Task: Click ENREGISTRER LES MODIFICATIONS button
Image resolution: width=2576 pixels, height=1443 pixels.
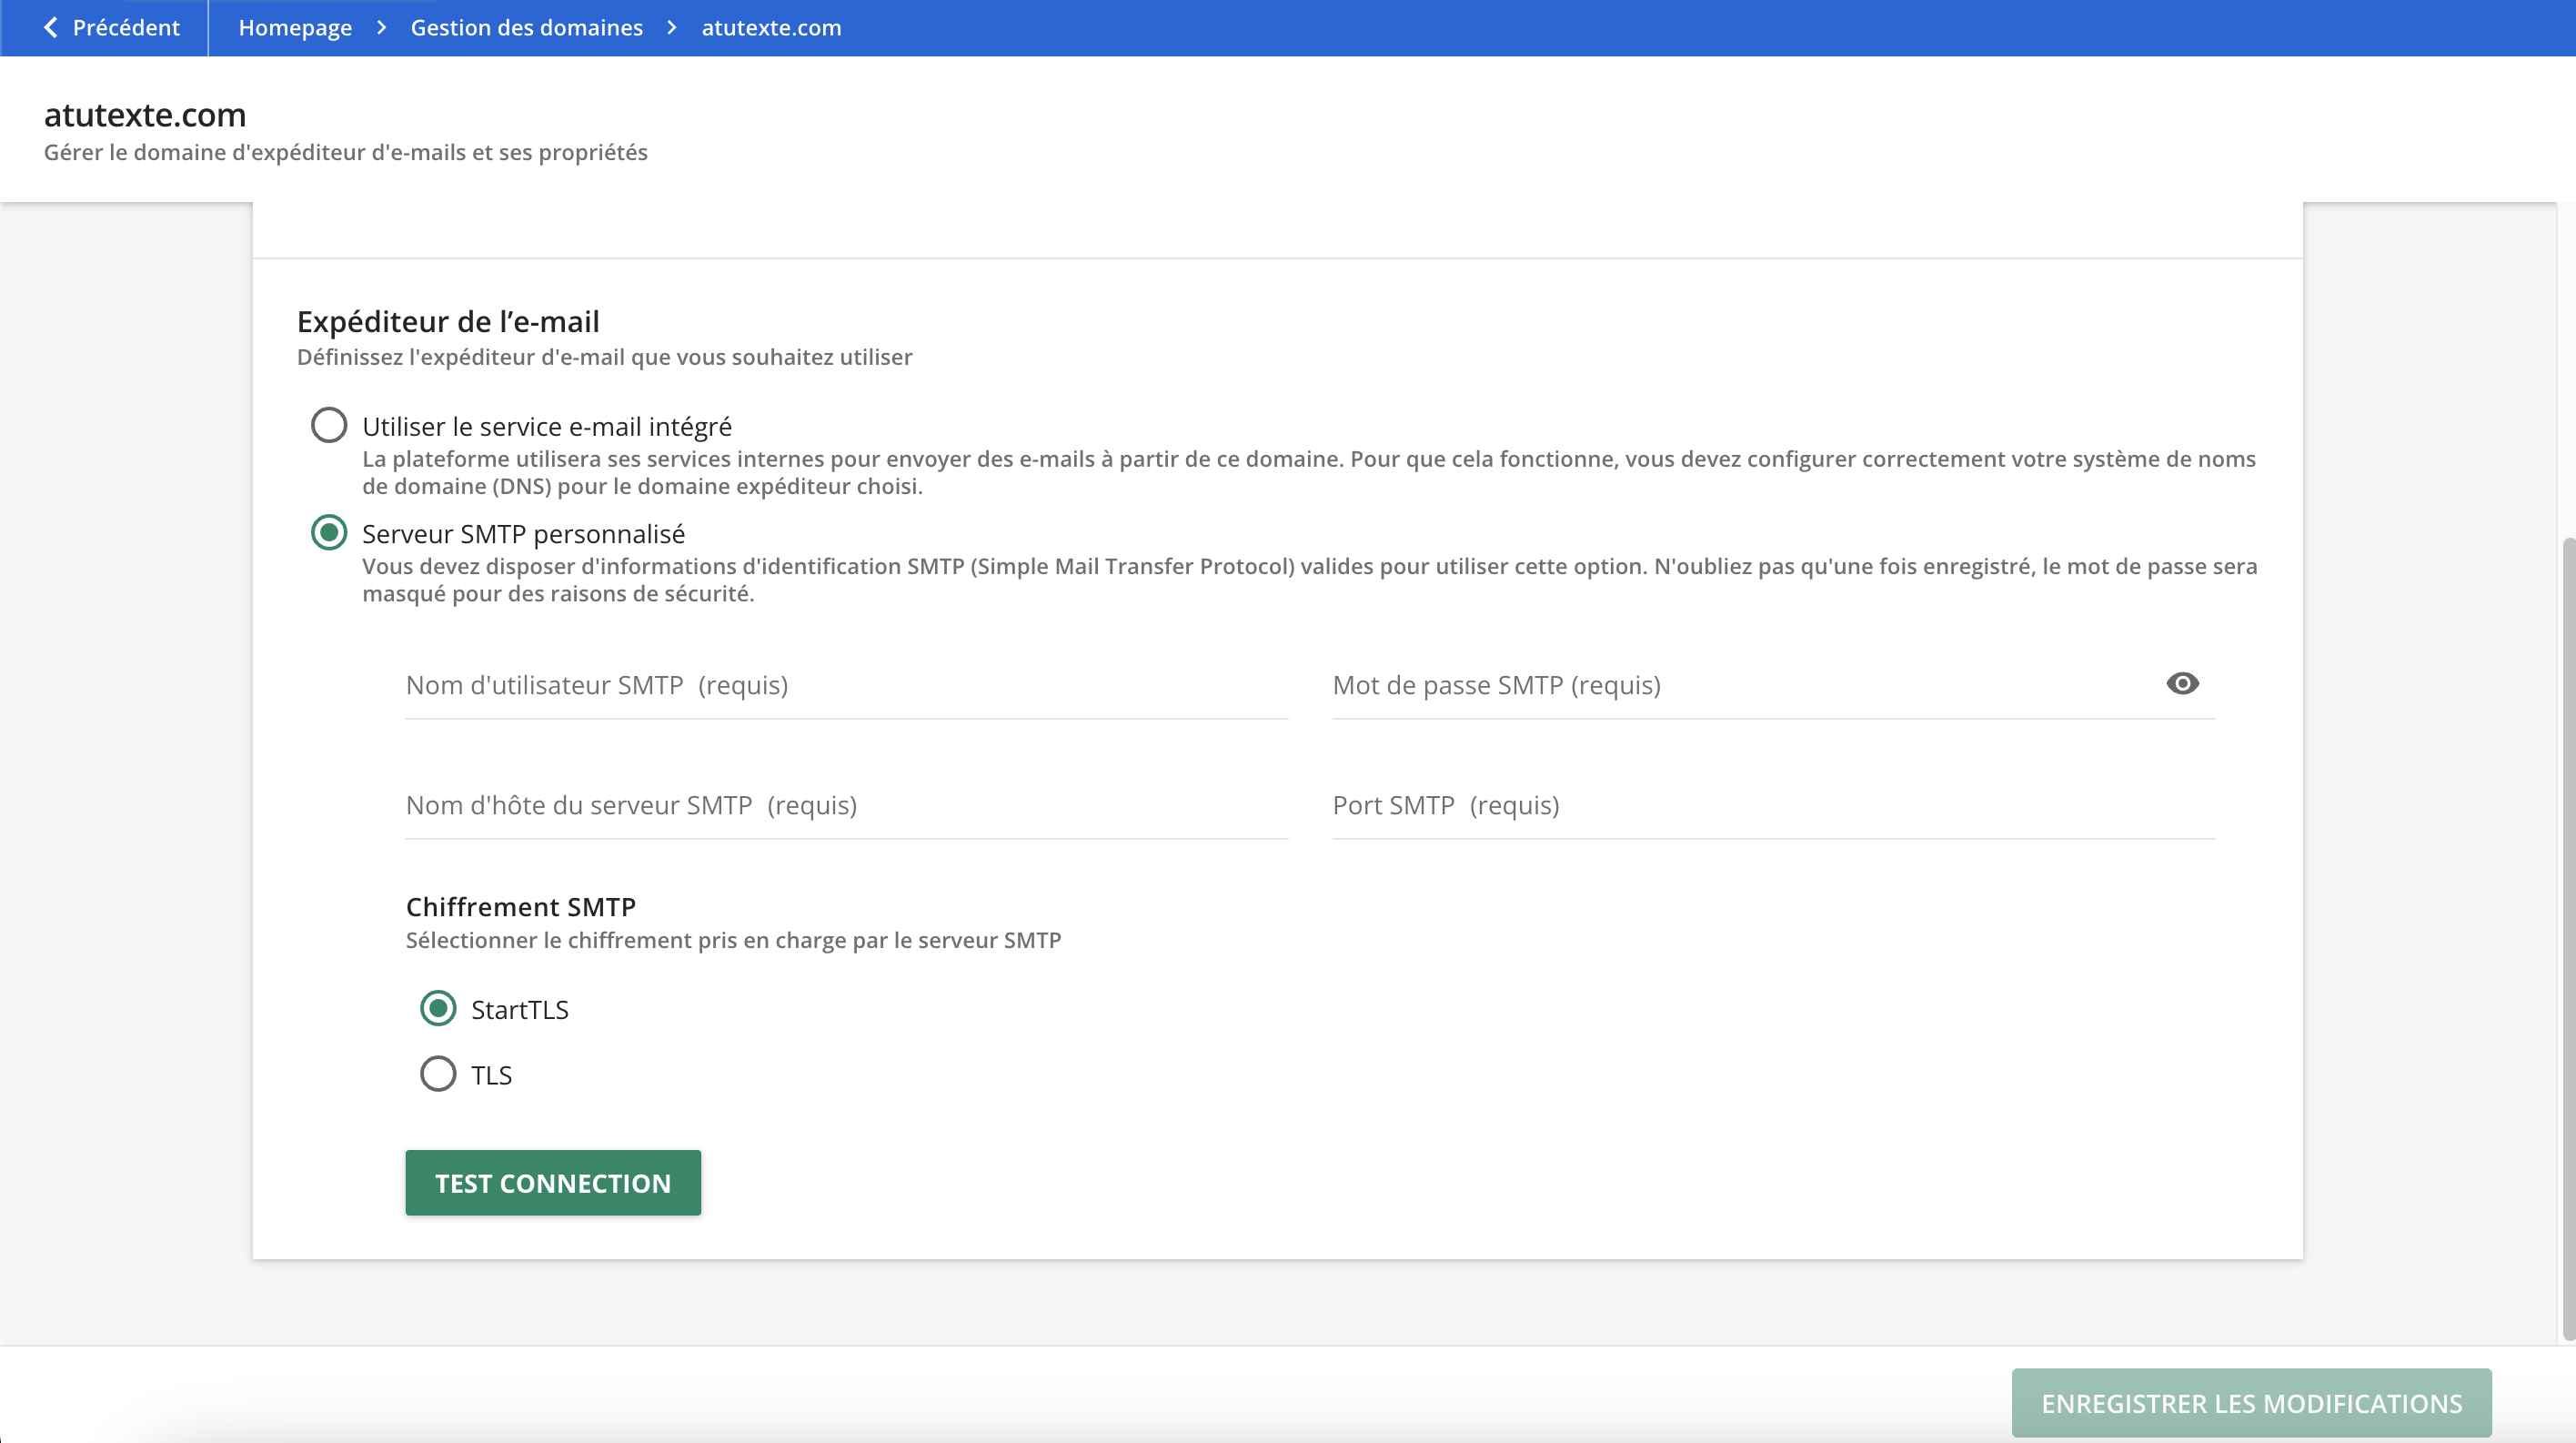Action: [x=2251, y=1403]
